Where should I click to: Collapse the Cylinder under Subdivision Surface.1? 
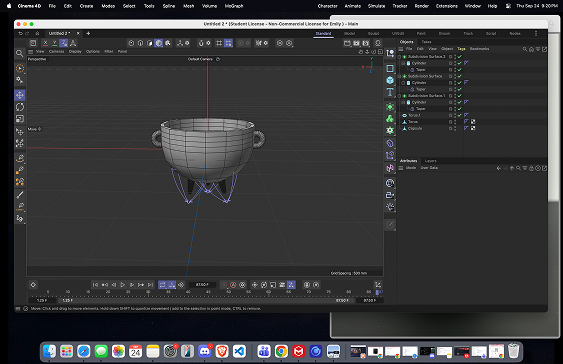coord(403,102)
